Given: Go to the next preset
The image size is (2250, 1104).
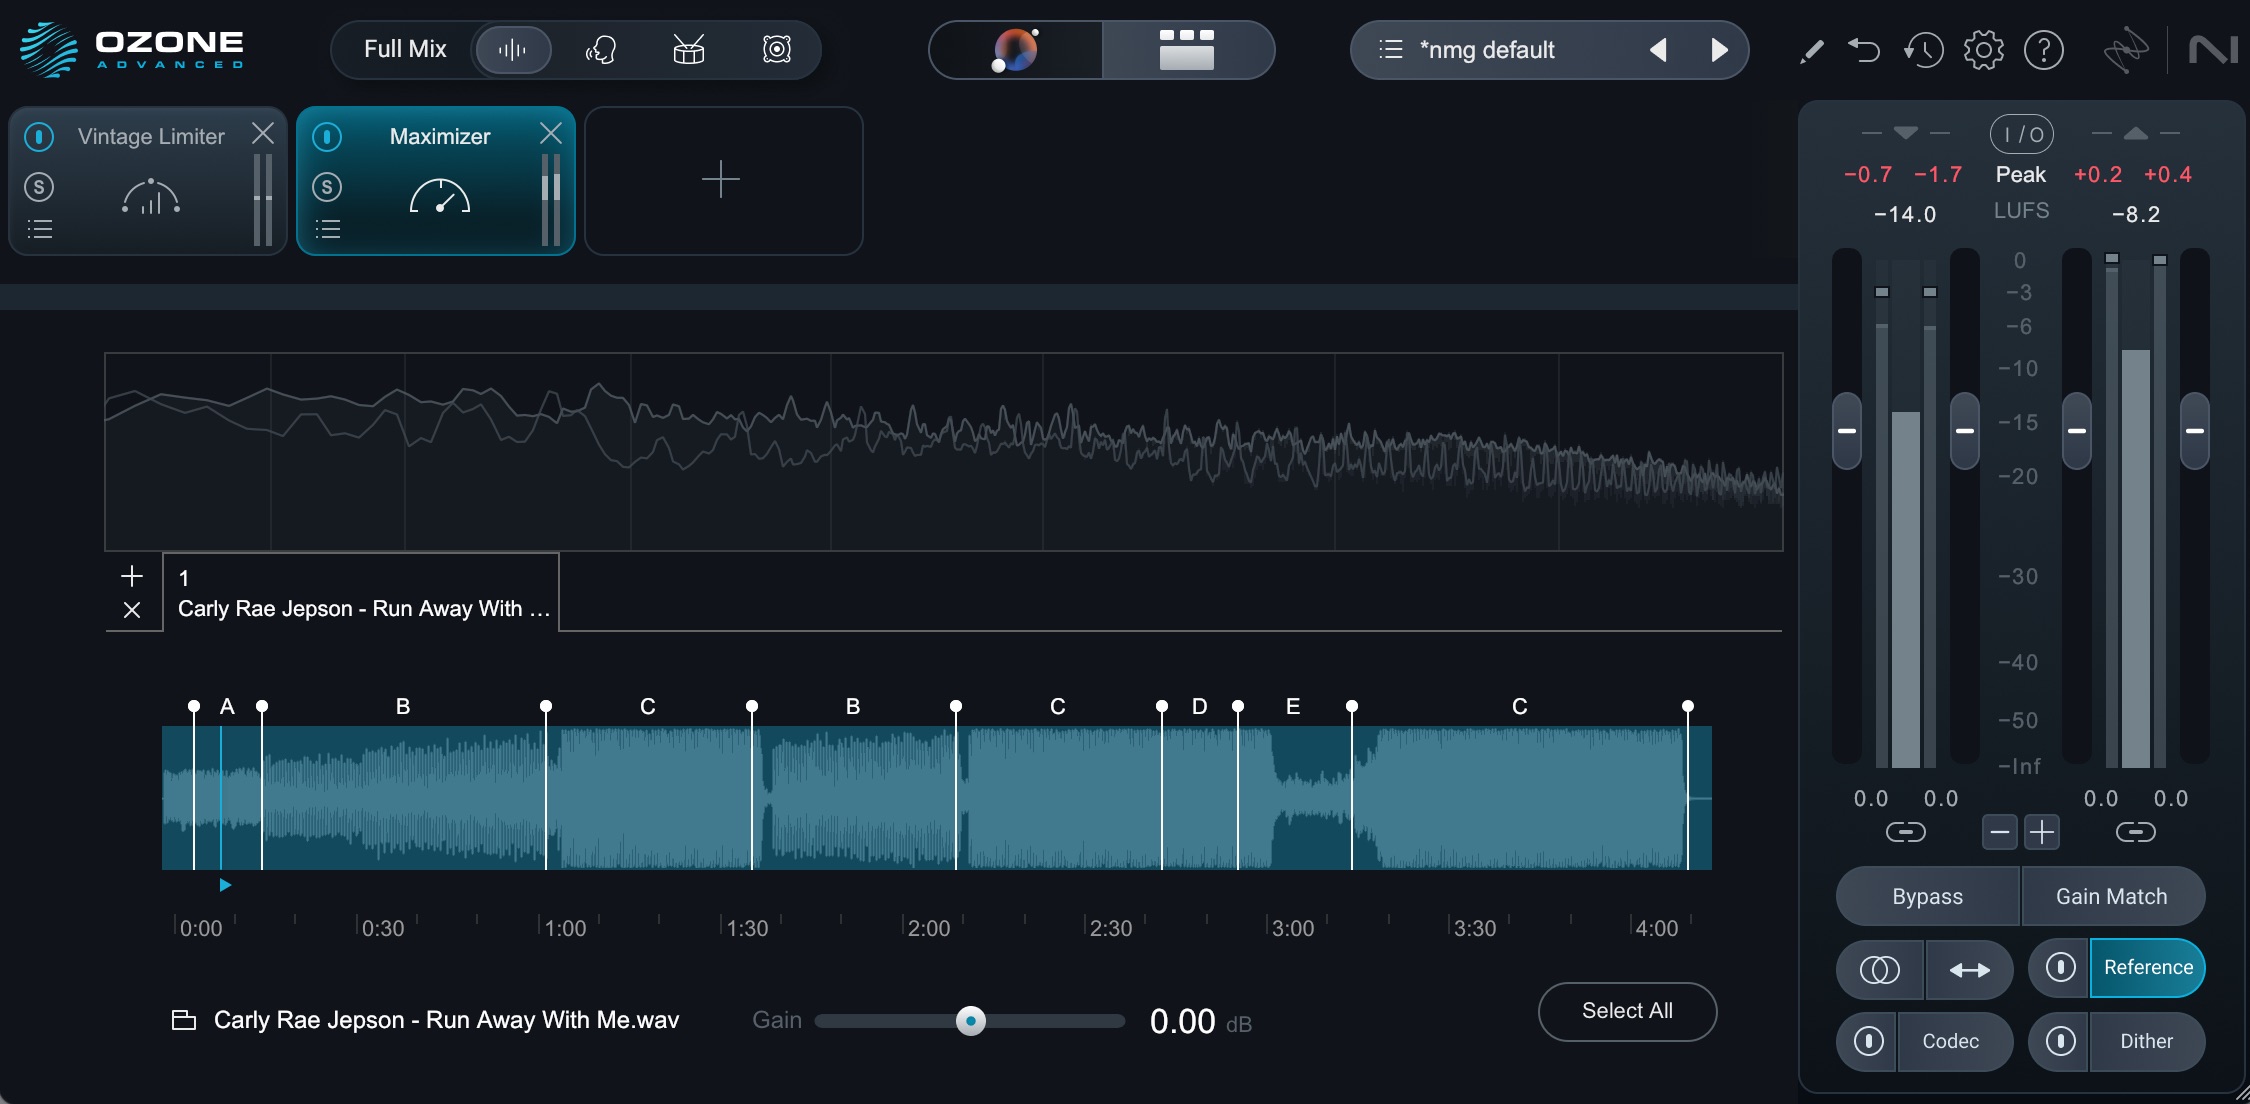Looking at the screenshot, I should [1719, 49].
